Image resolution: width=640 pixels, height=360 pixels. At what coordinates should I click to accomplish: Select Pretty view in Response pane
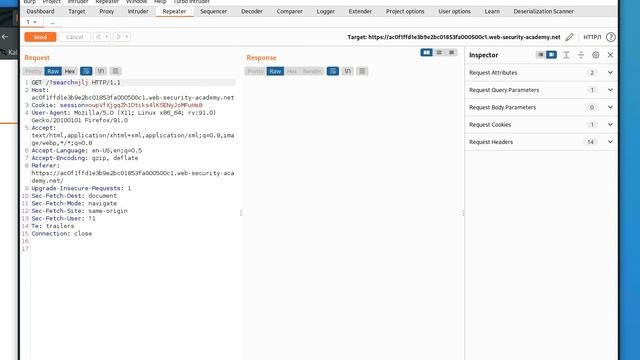tap(256, 71)
